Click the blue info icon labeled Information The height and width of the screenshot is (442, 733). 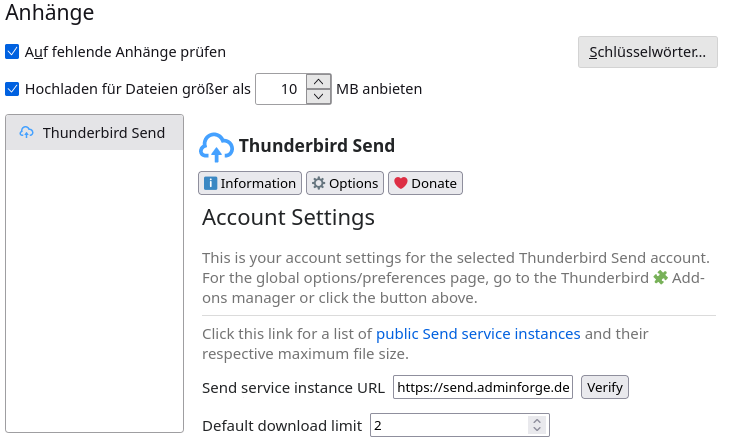210,183
